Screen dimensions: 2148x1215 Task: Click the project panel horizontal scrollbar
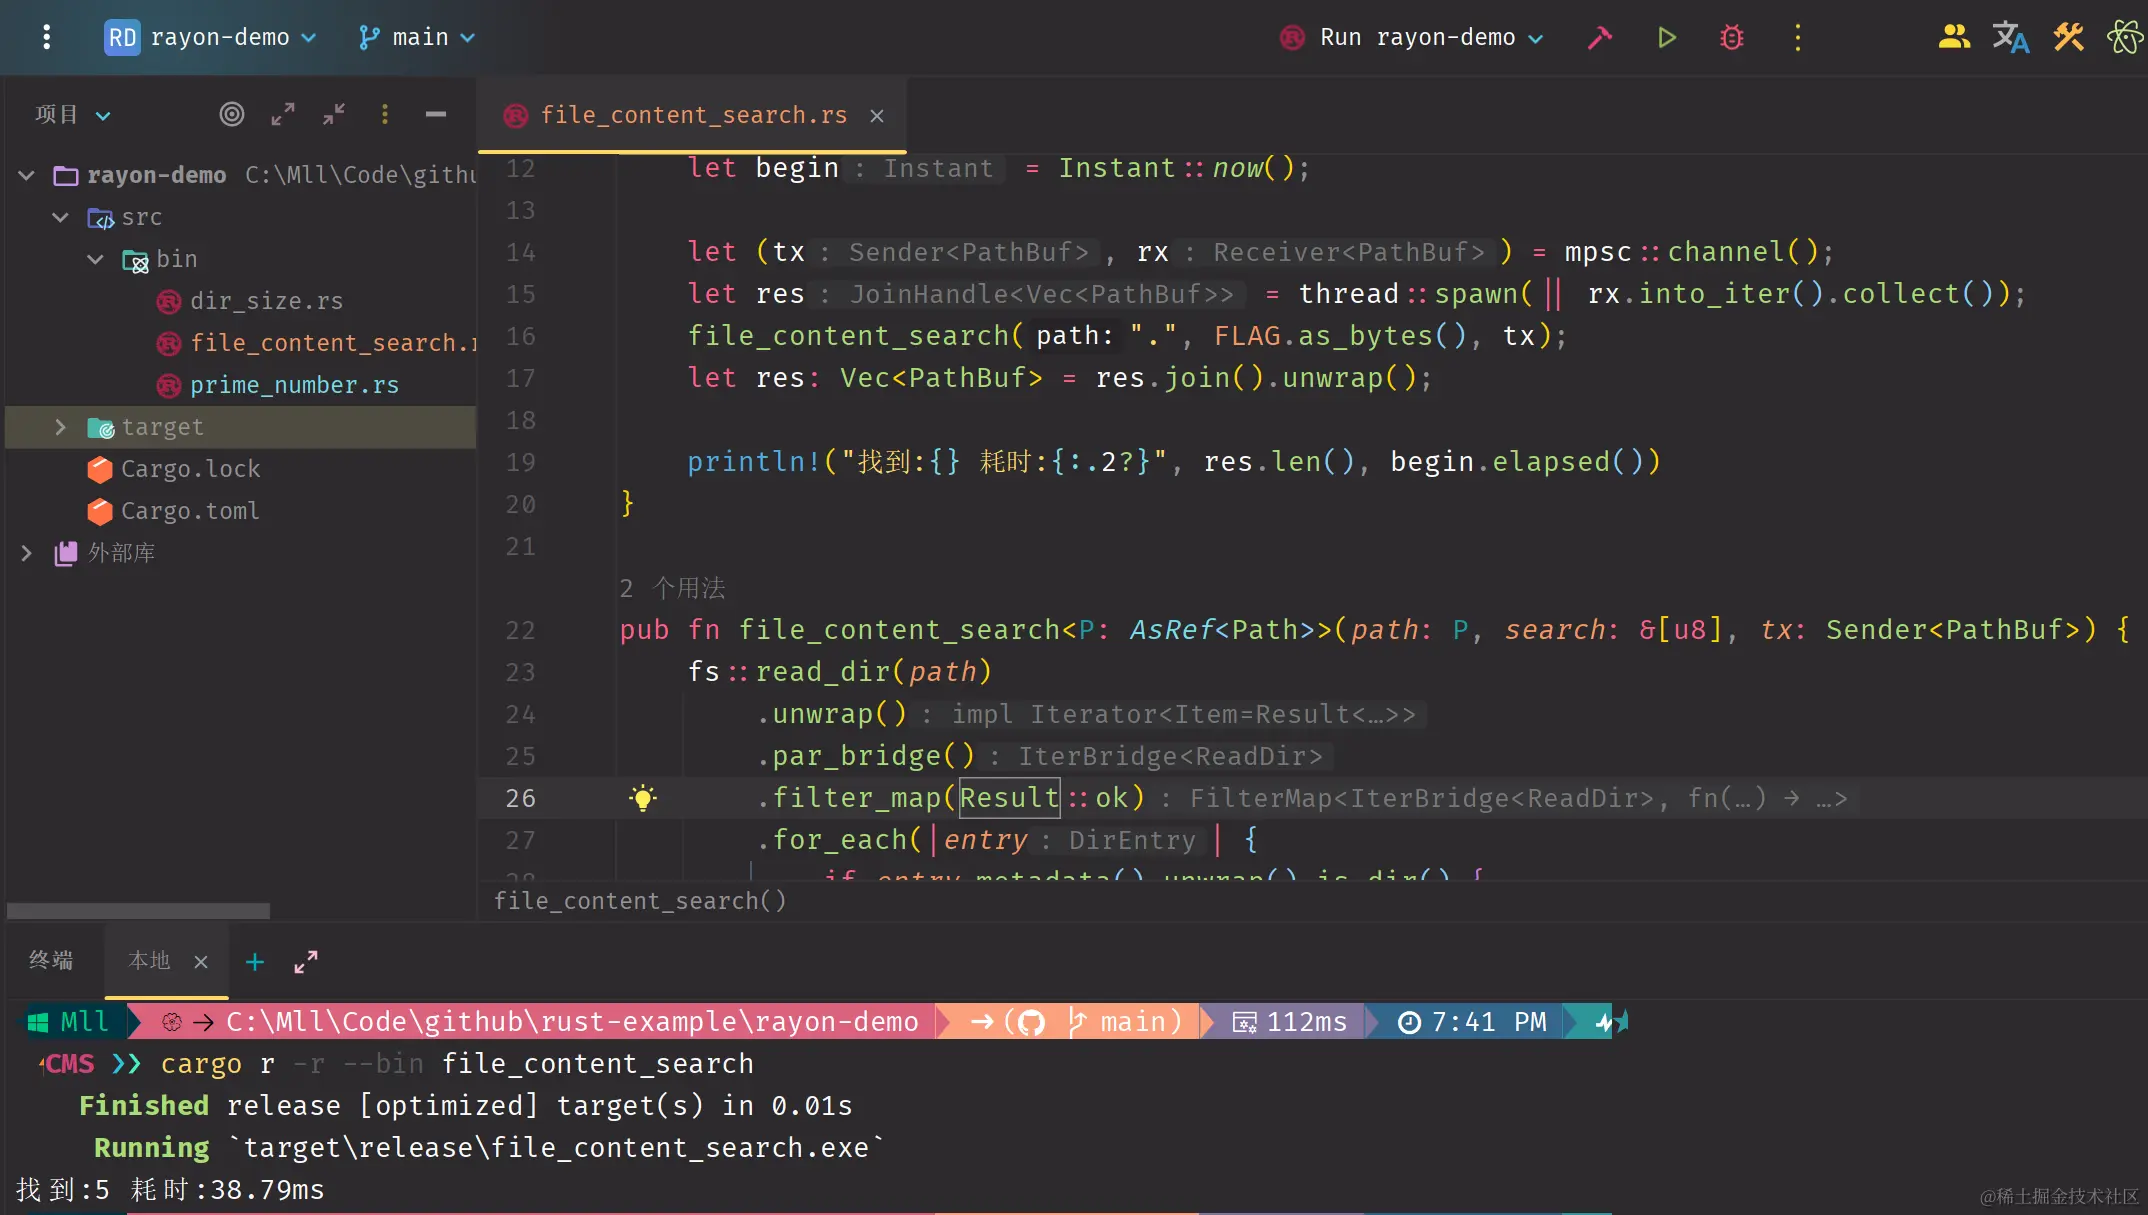tap(138, 911)
